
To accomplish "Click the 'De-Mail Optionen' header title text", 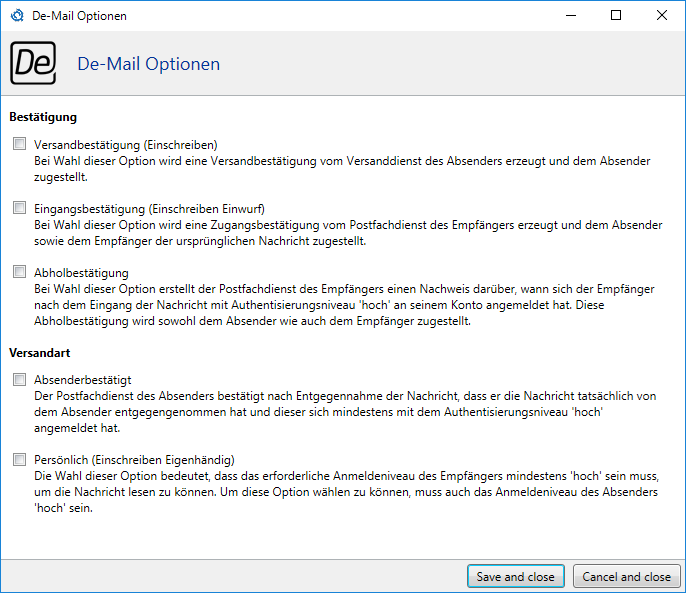I will [x=149, y=64].
